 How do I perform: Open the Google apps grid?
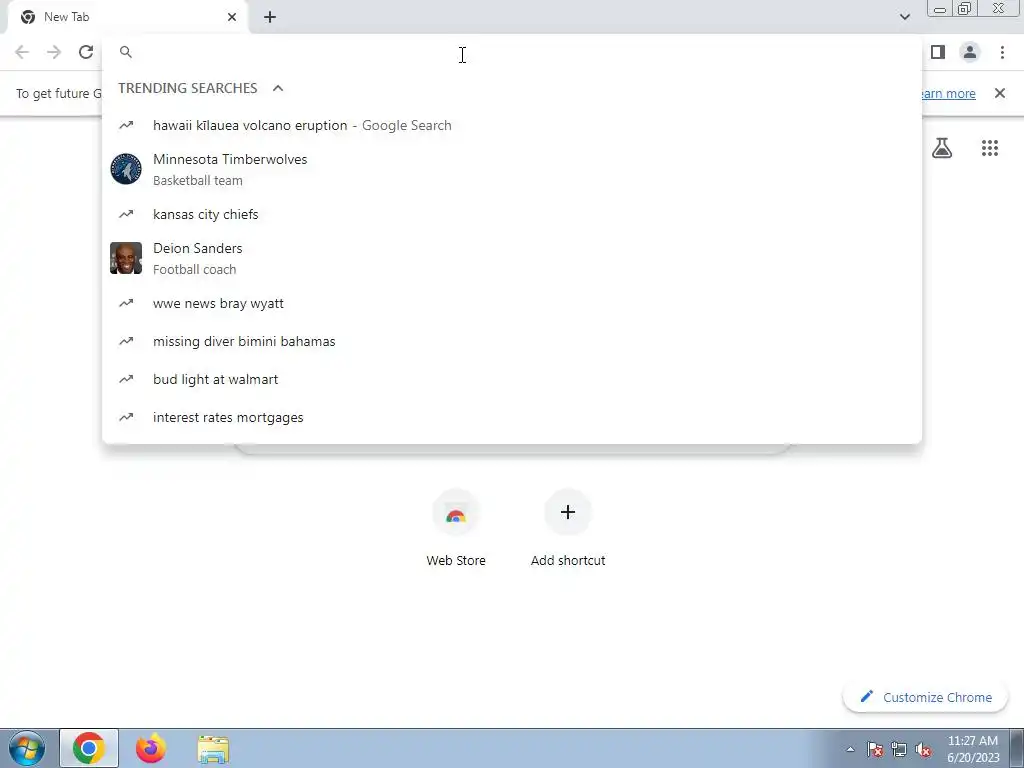990,148
